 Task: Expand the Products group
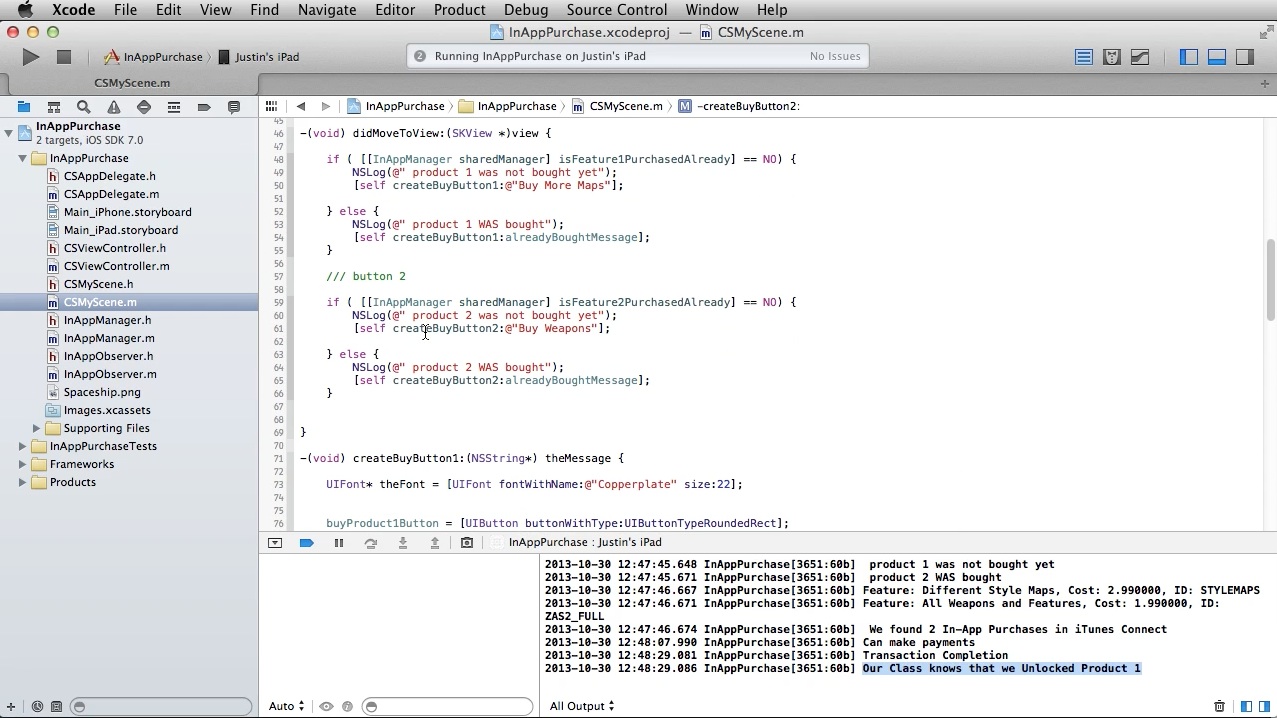click(x=22, y=482)
